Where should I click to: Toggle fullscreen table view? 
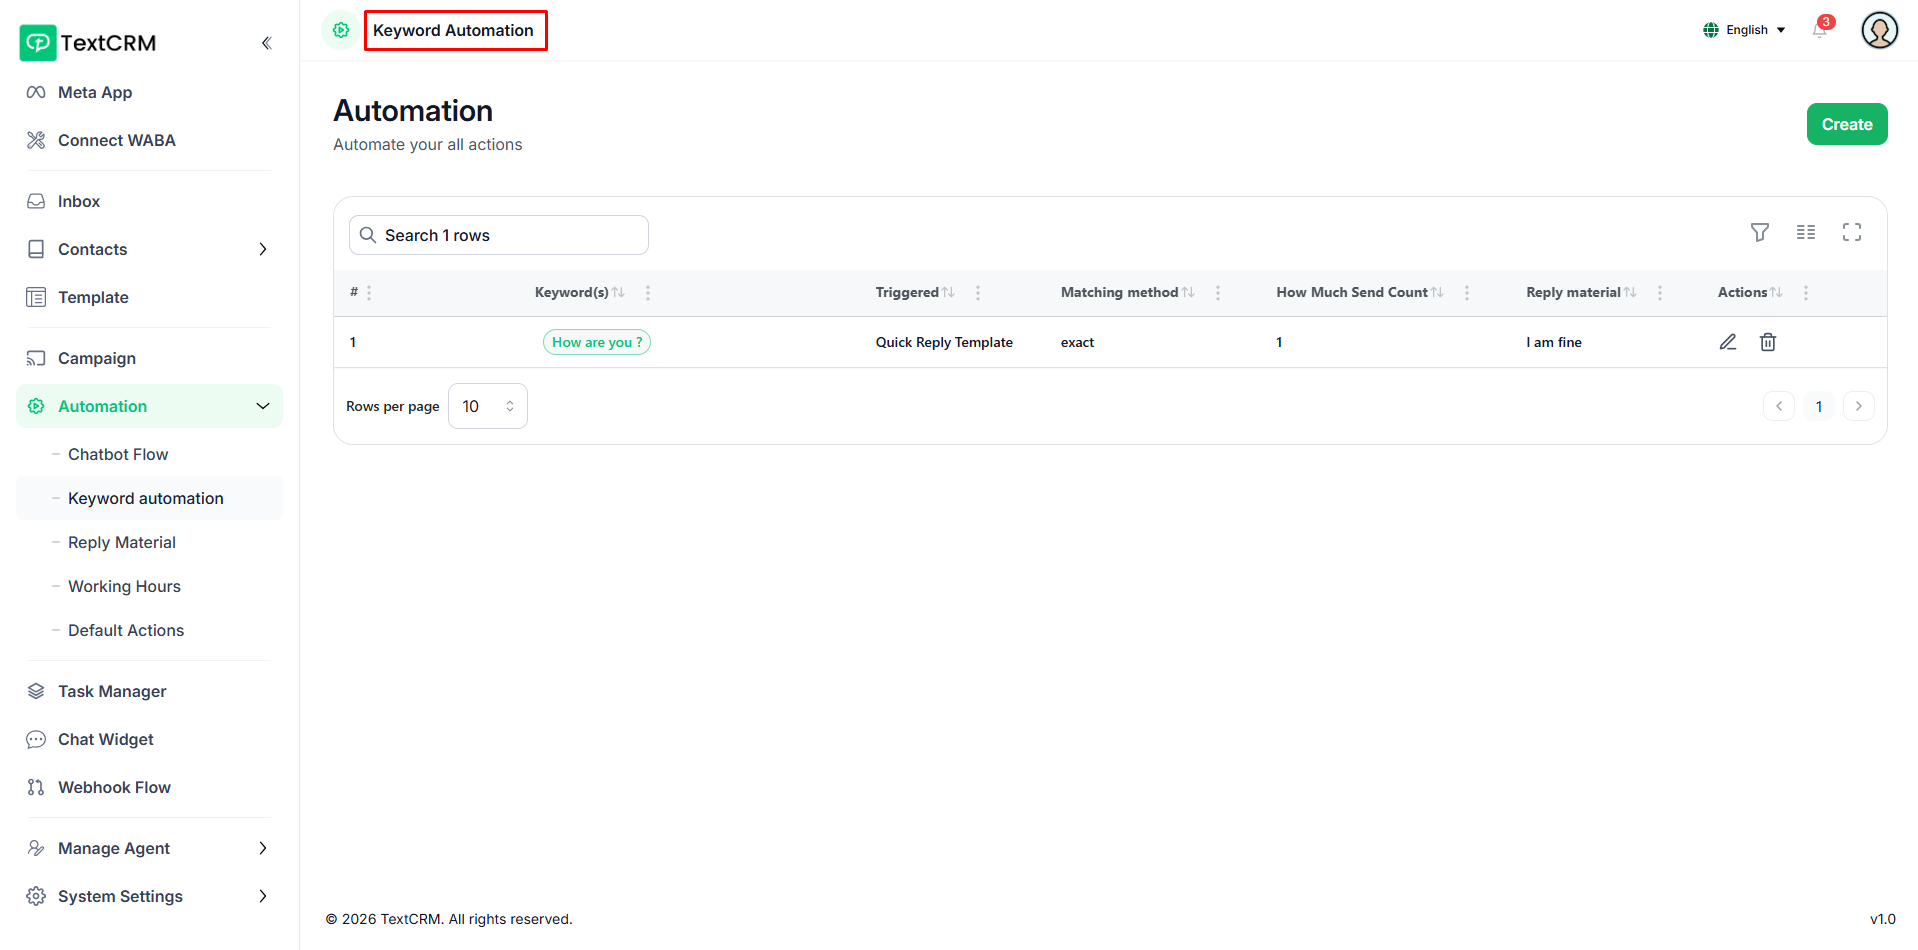[1851, 232]
